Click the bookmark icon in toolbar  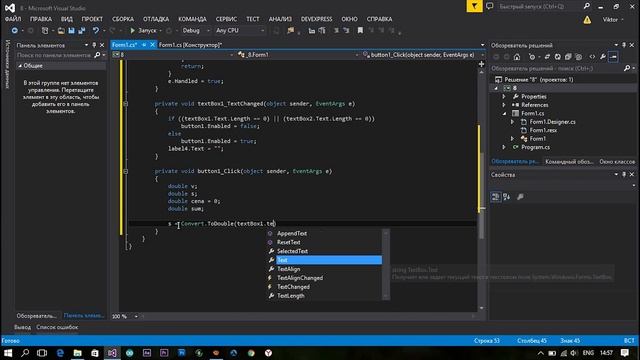coord(360,31)
